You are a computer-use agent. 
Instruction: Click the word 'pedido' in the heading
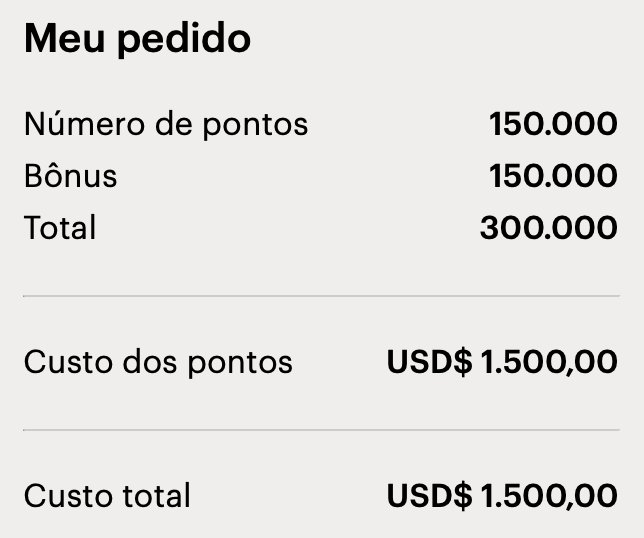[x=184, y=39]
